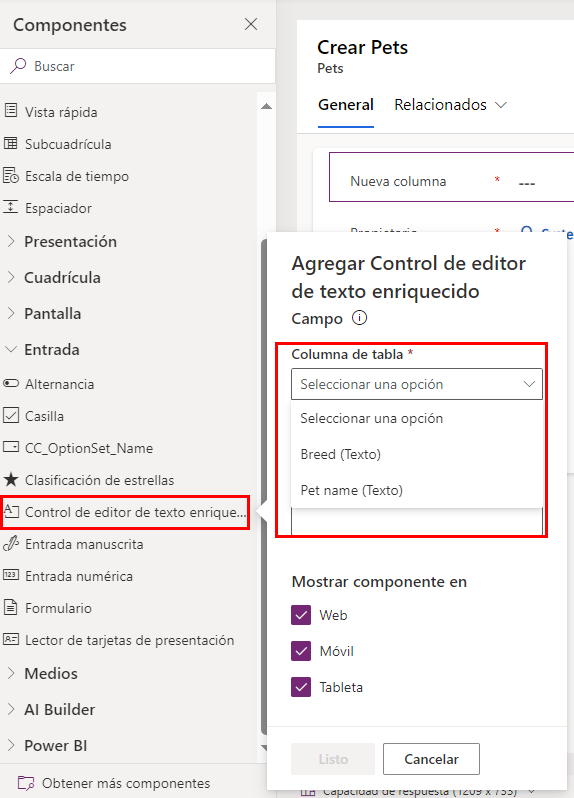Select the CC_OptionSet_Name component icon

tap(11, 447)
